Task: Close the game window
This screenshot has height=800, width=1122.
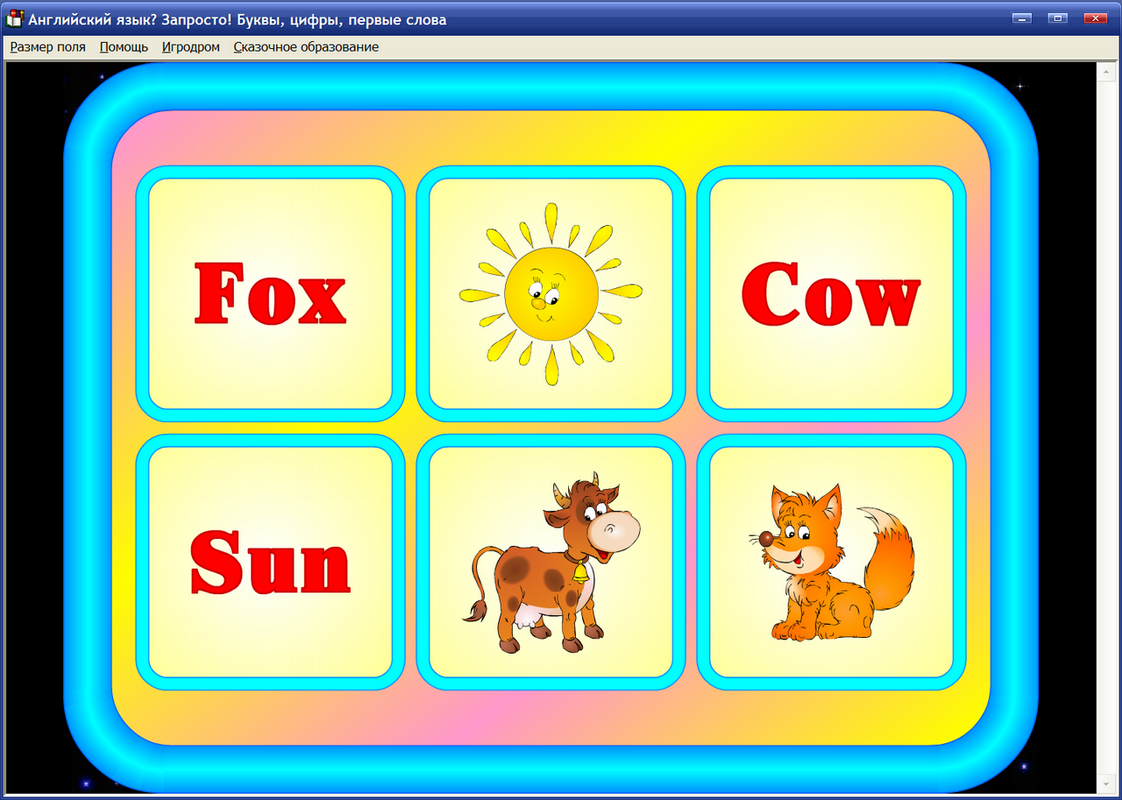Action: (x=1095, y=18)
